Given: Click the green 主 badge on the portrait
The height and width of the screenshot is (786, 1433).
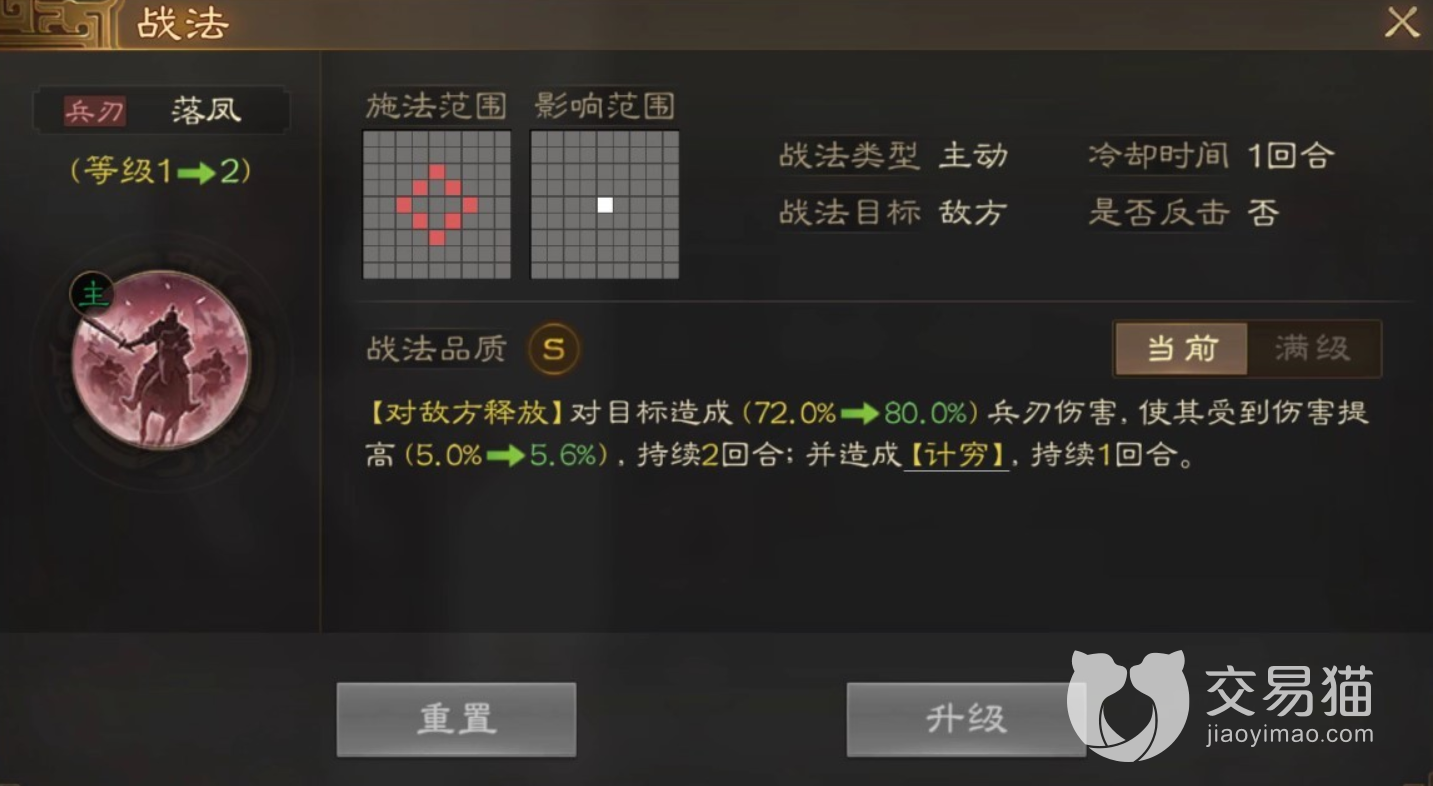Looking at the screenshot, I should 92,294.
